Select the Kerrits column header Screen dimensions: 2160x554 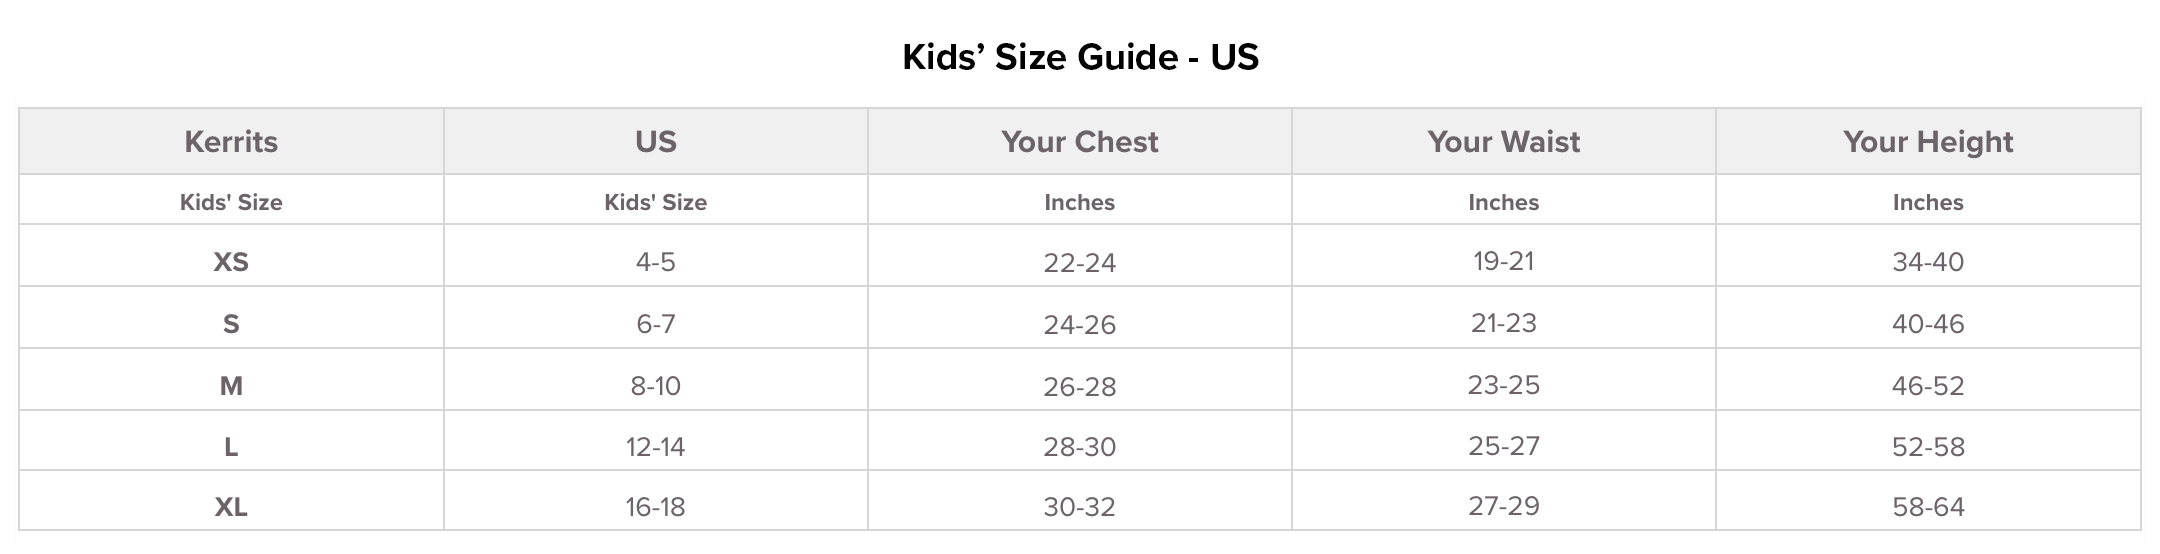click(231, 142)
